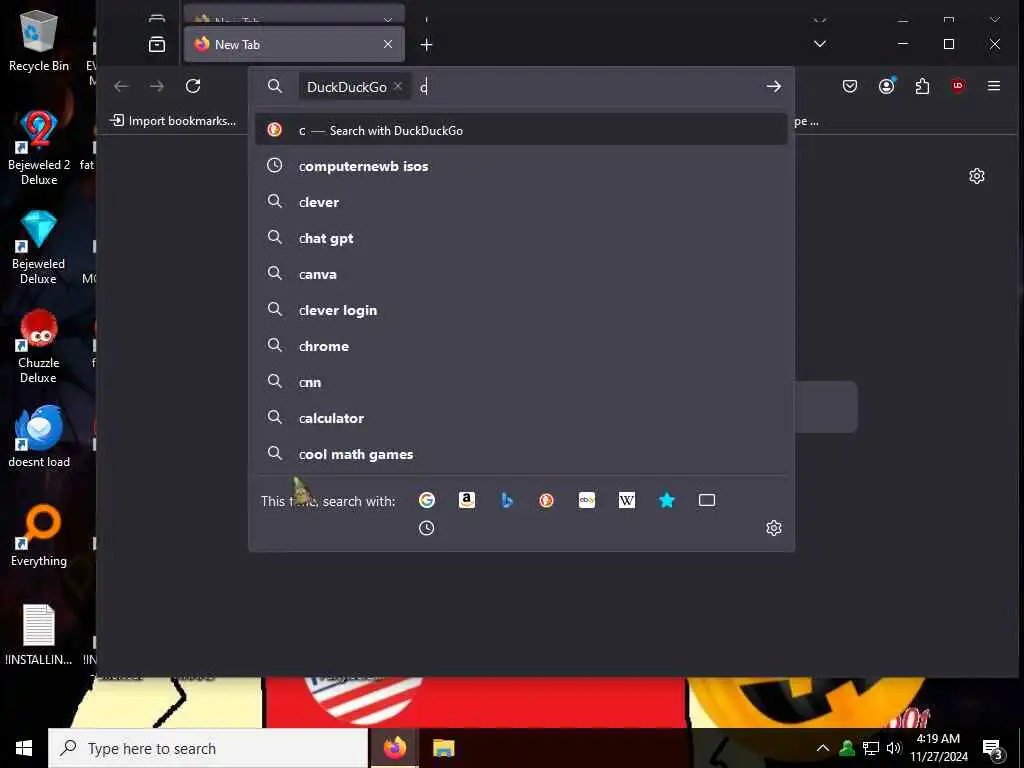Search this time with Bing icon
The height and width of the screenshot is (768, 1024).
[x=507, y=500]
